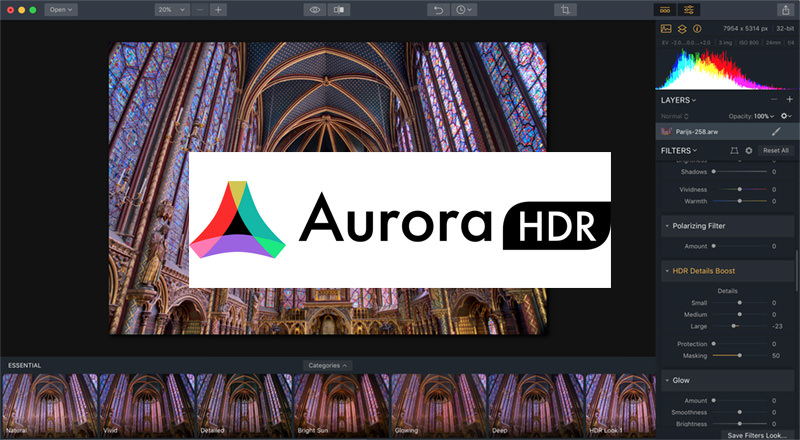Click the filters gear settings icon

click(748, 151)
